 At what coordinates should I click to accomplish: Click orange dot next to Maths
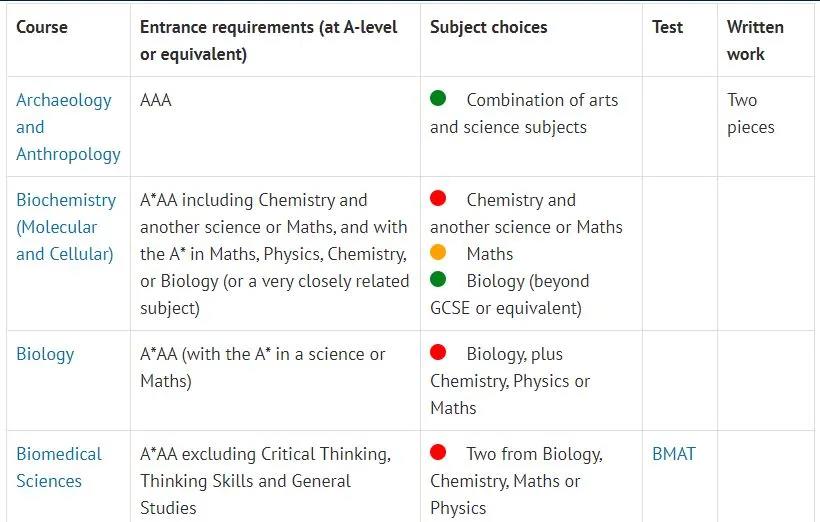click(x=438, y=252)
